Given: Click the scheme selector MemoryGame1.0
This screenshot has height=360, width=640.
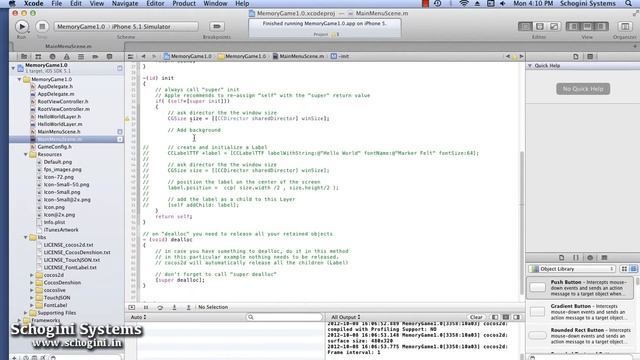Looking at the screenshot, I should coord(81,27).
